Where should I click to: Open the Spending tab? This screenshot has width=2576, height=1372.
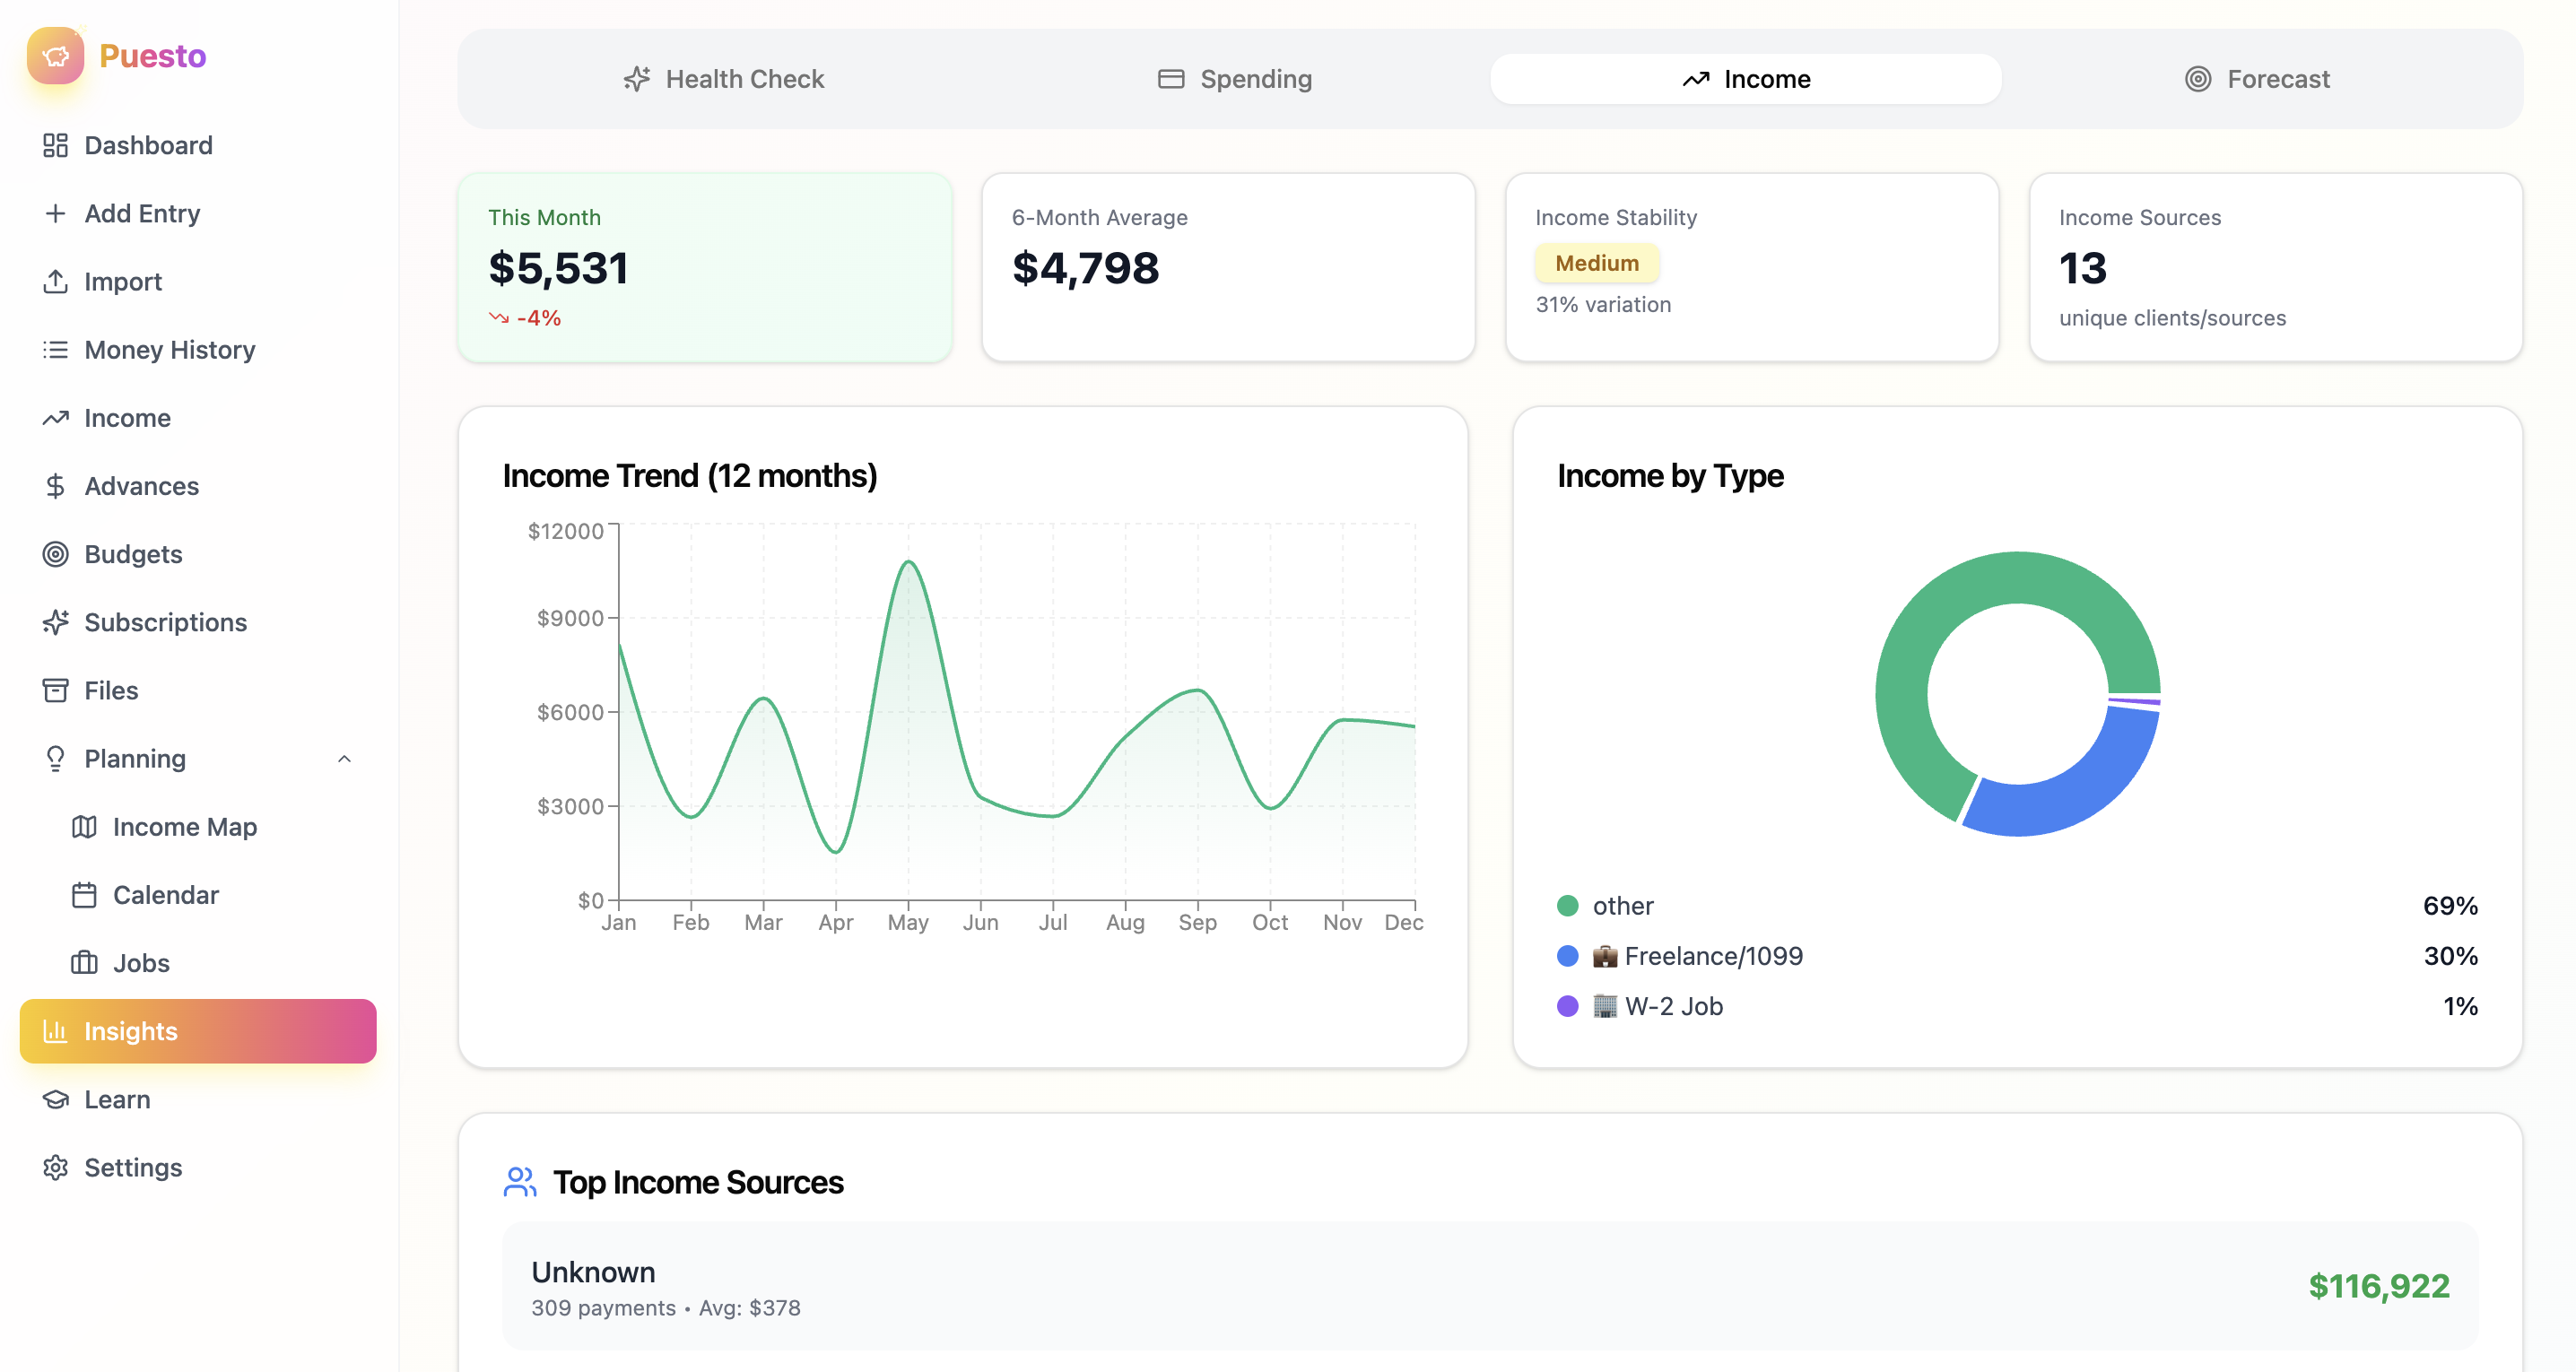point(1234,79)
